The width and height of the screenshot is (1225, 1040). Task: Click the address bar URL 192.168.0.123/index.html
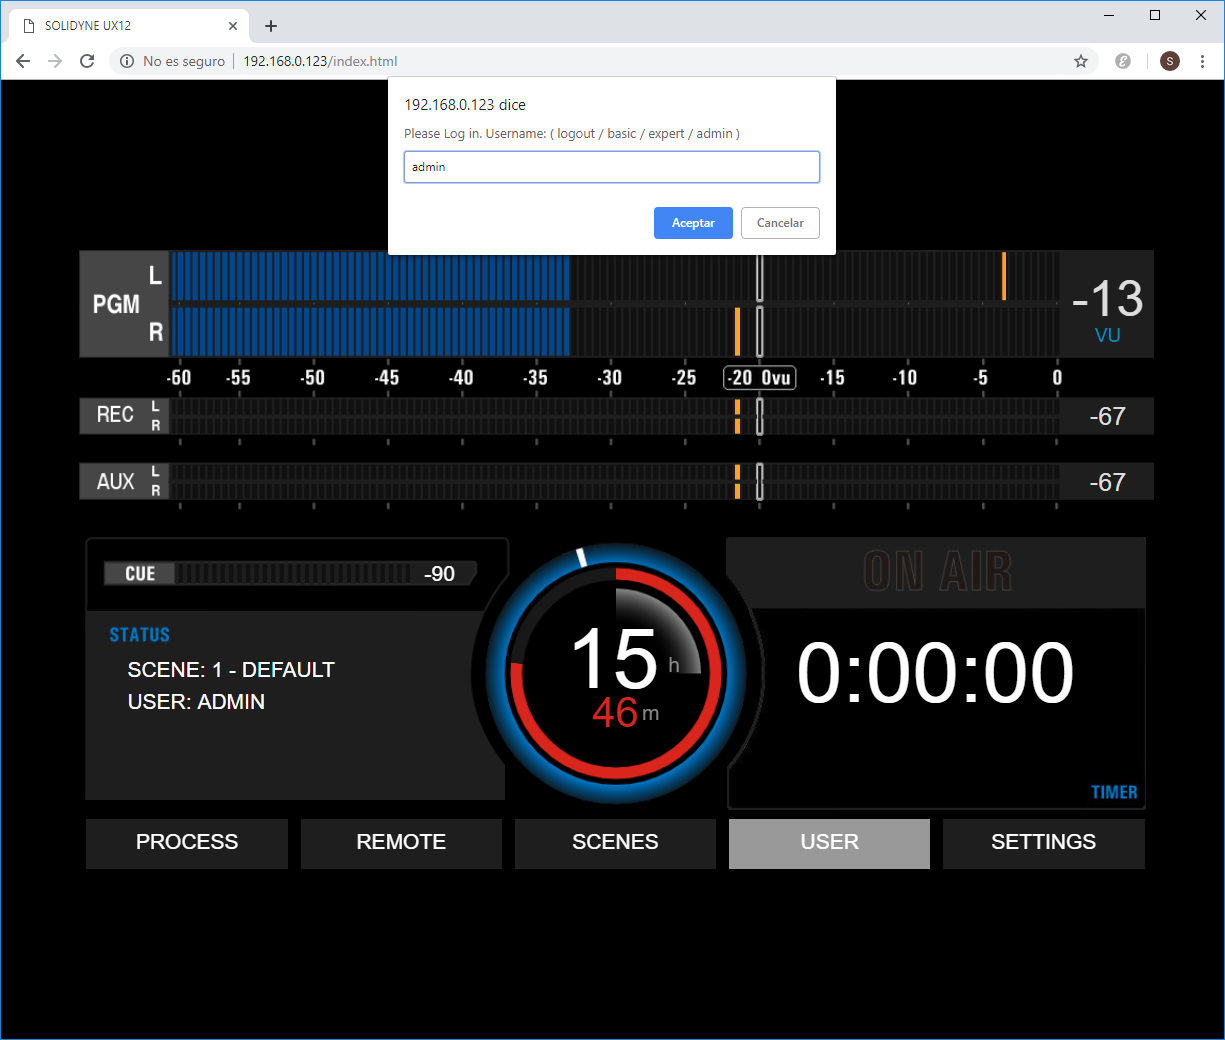click(320, 61)
